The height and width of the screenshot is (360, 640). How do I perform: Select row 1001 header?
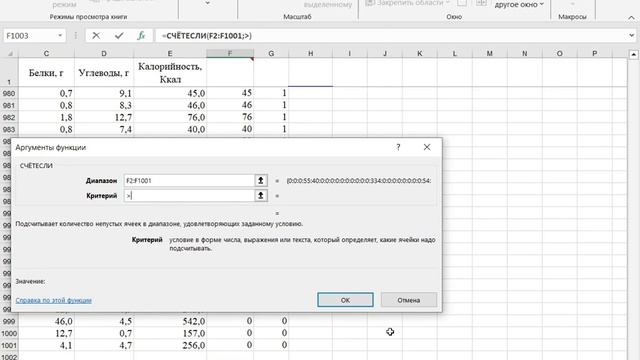tap(9, 346)
